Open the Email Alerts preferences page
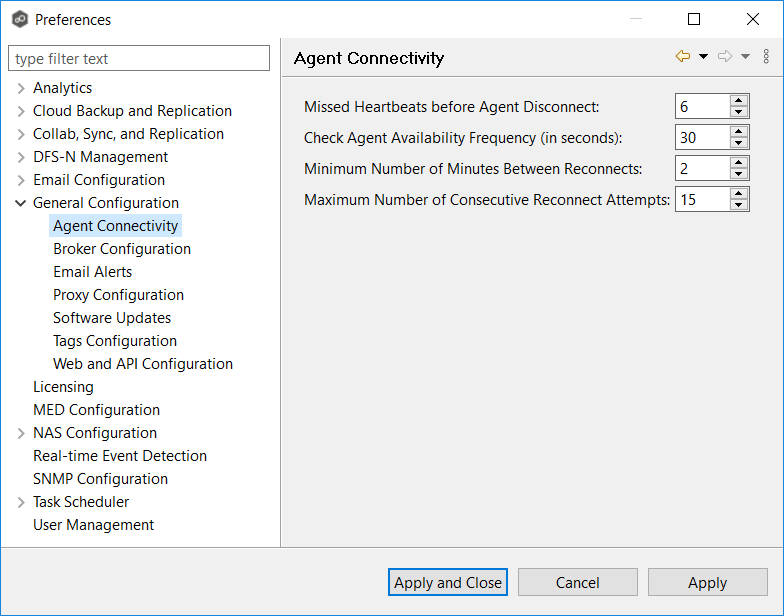Image resolution: width=784 pixels, height=616 pixels. [92, 272]
